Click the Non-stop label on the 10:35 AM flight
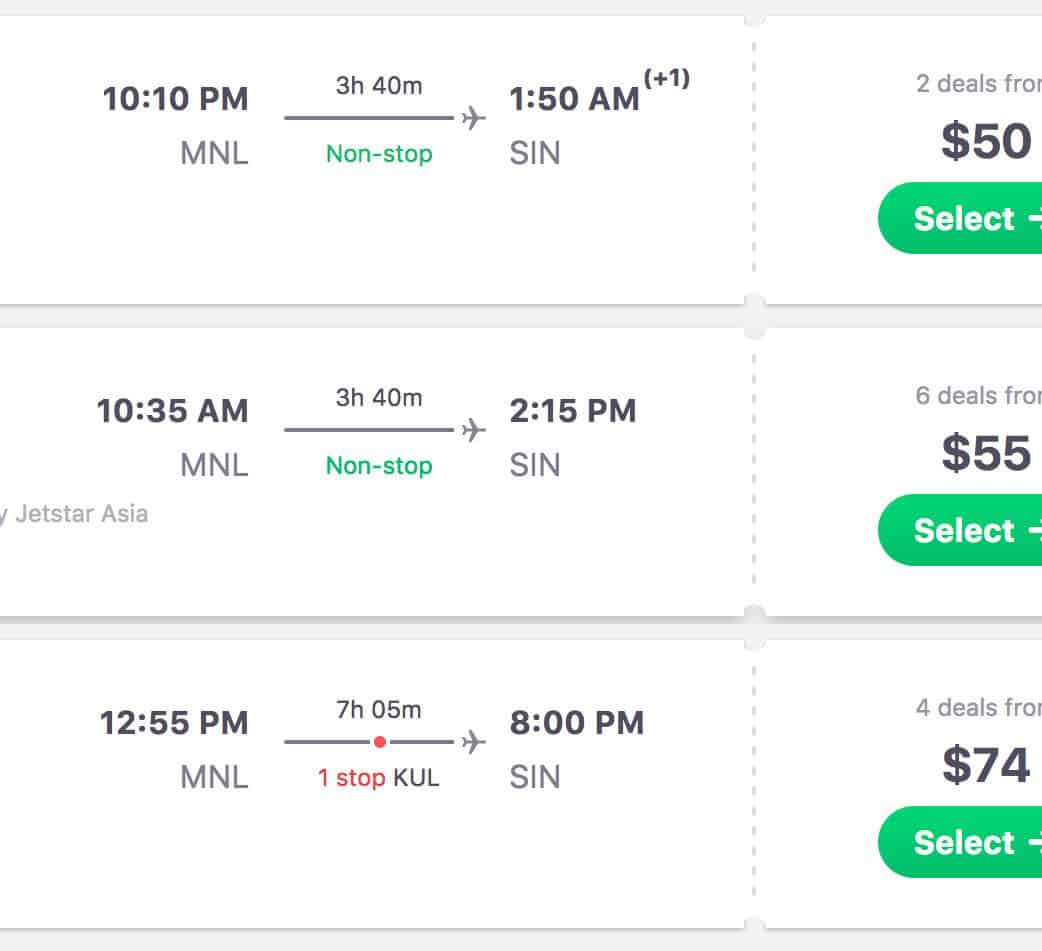Viewport: 1042px width, 951px height. (379, 466)
